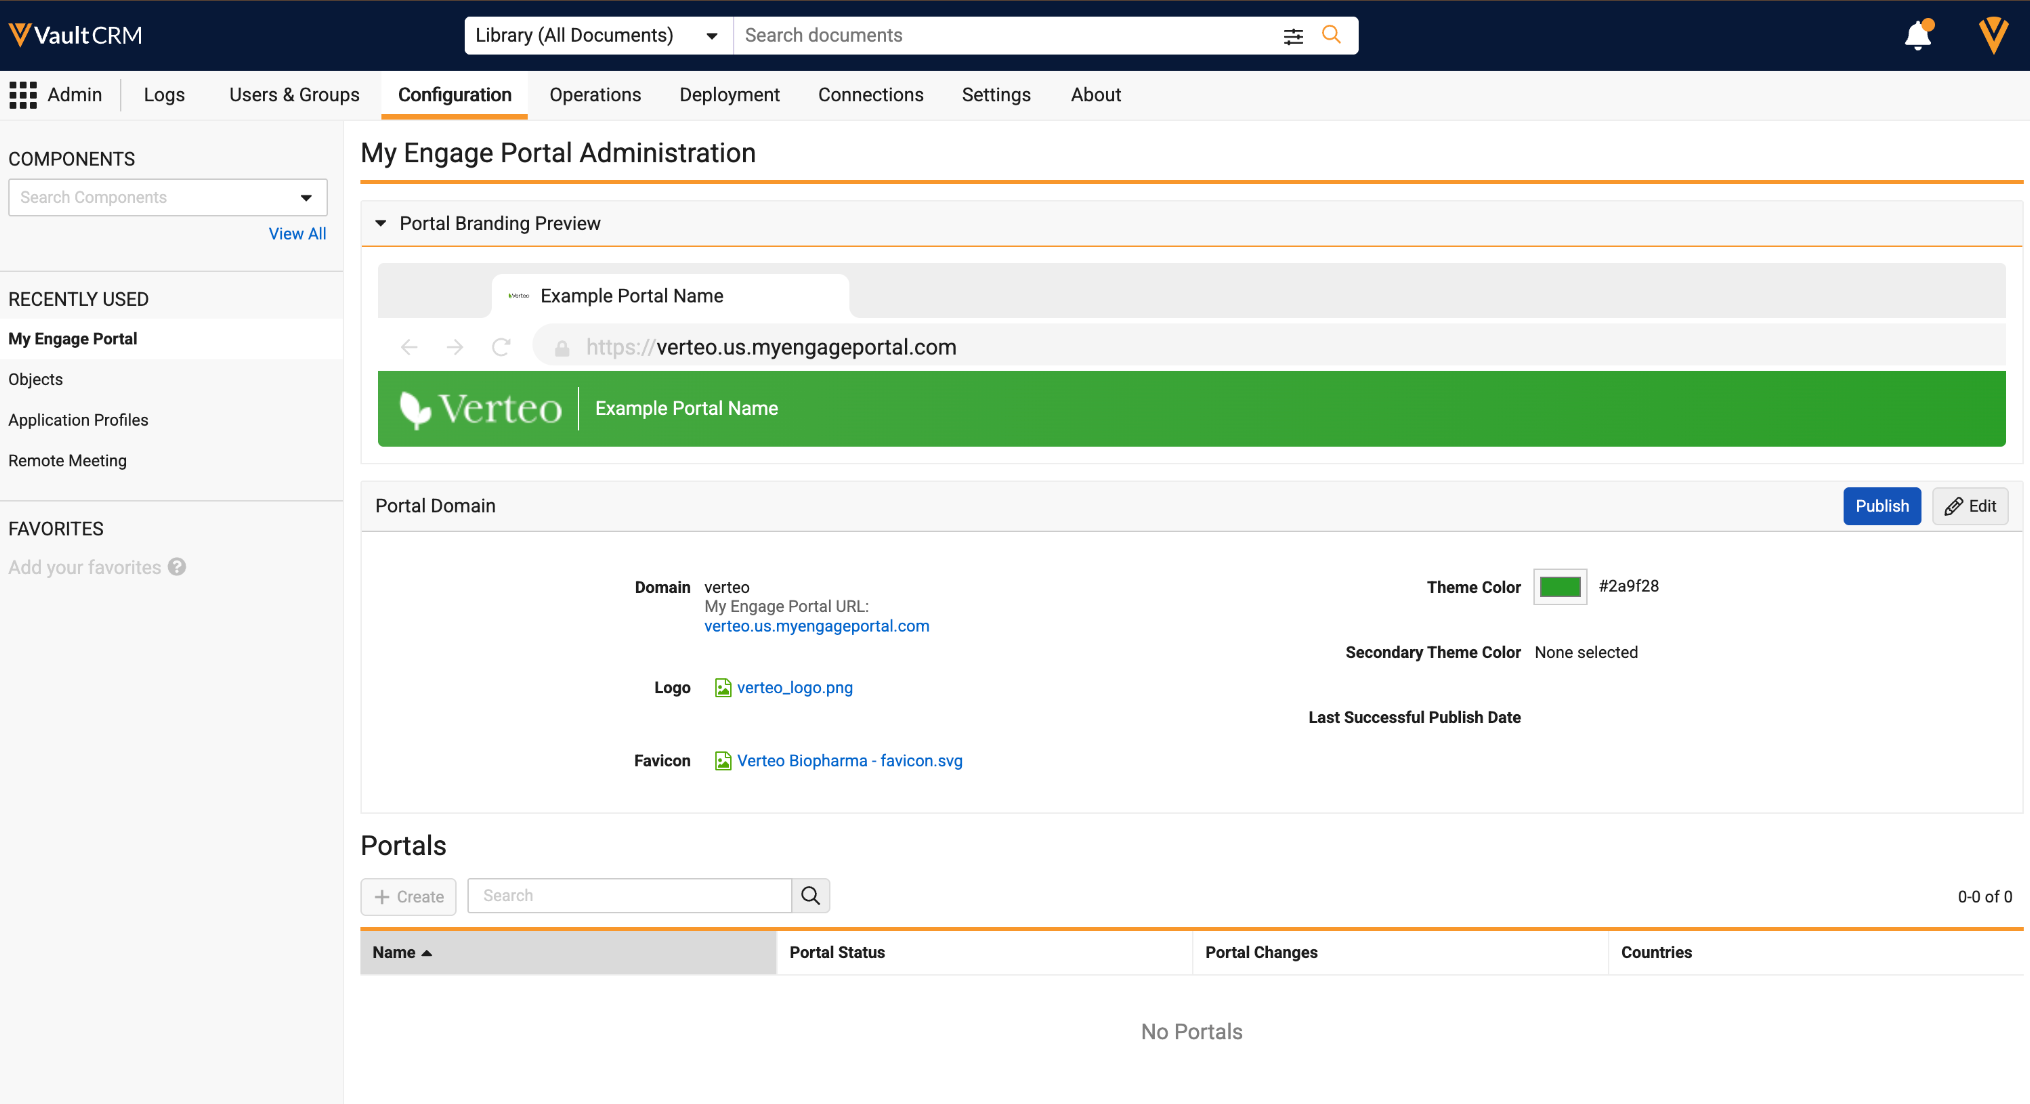
Task: Click the favicon image file icon
Action: pos(723,761)
